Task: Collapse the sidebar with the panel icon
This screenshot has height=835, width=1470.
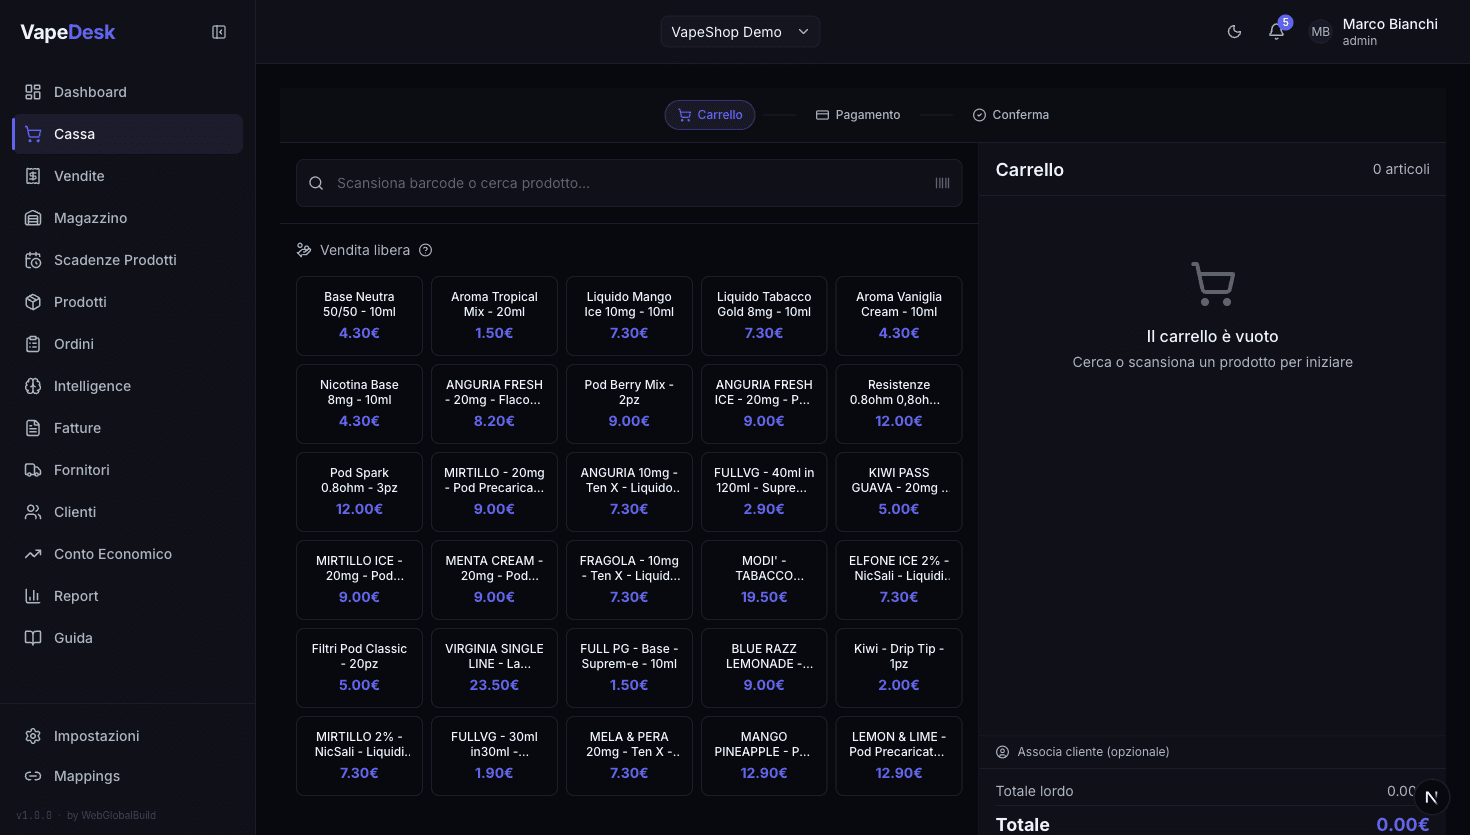Action: click(x=219, y=32)
